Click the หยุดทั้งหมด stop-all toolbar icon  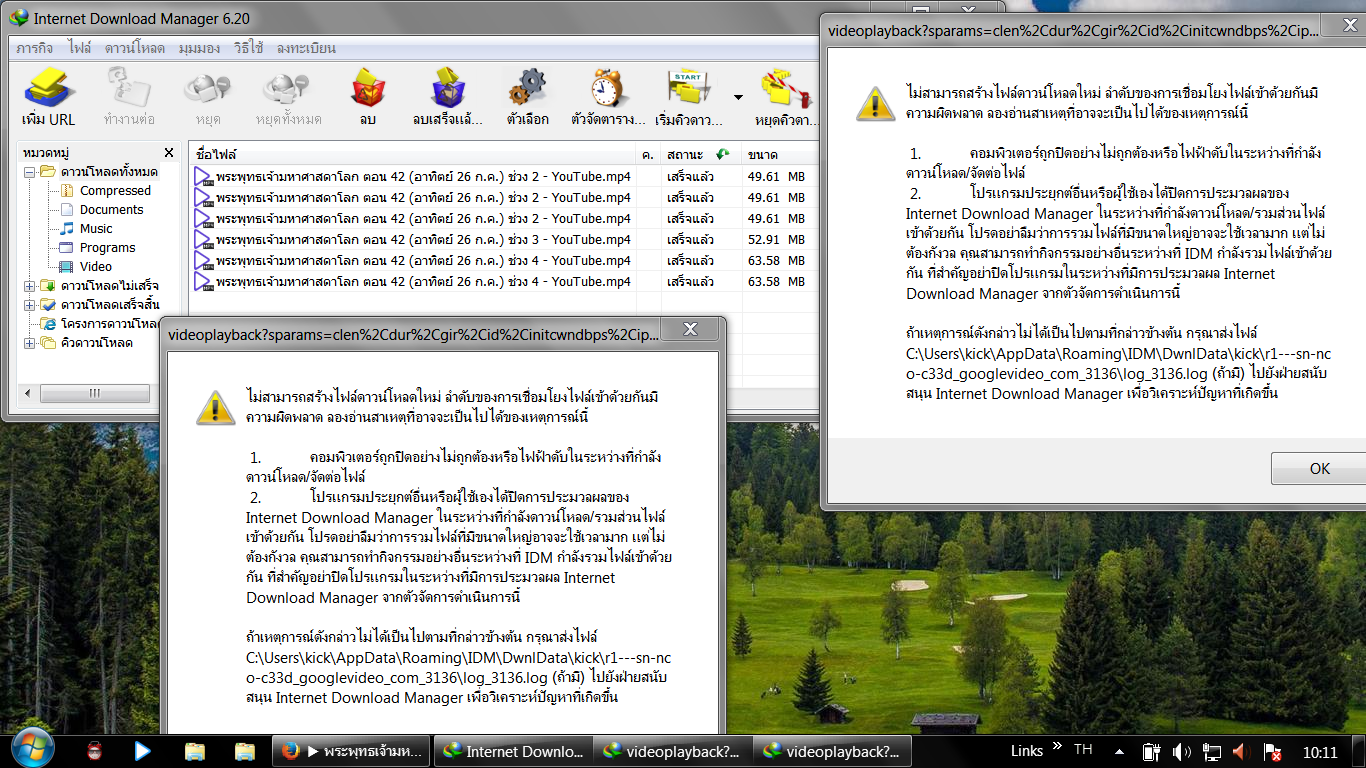289,97
